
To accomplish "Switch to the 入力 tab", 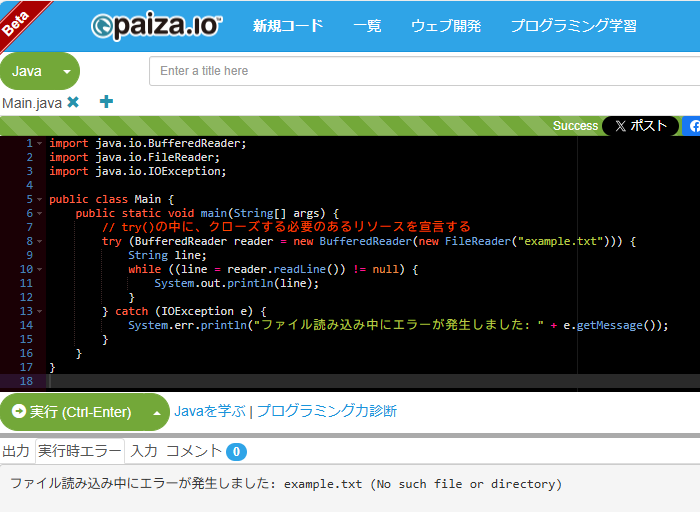I will click(x=144, y=451).
